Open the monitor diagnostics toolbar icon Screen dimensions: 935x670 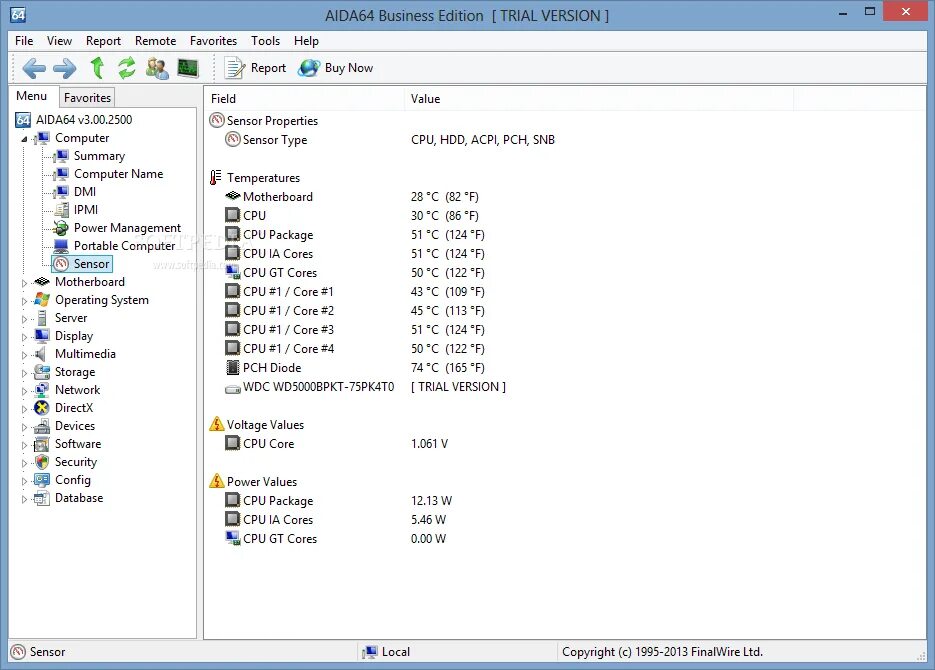(188, 68)
